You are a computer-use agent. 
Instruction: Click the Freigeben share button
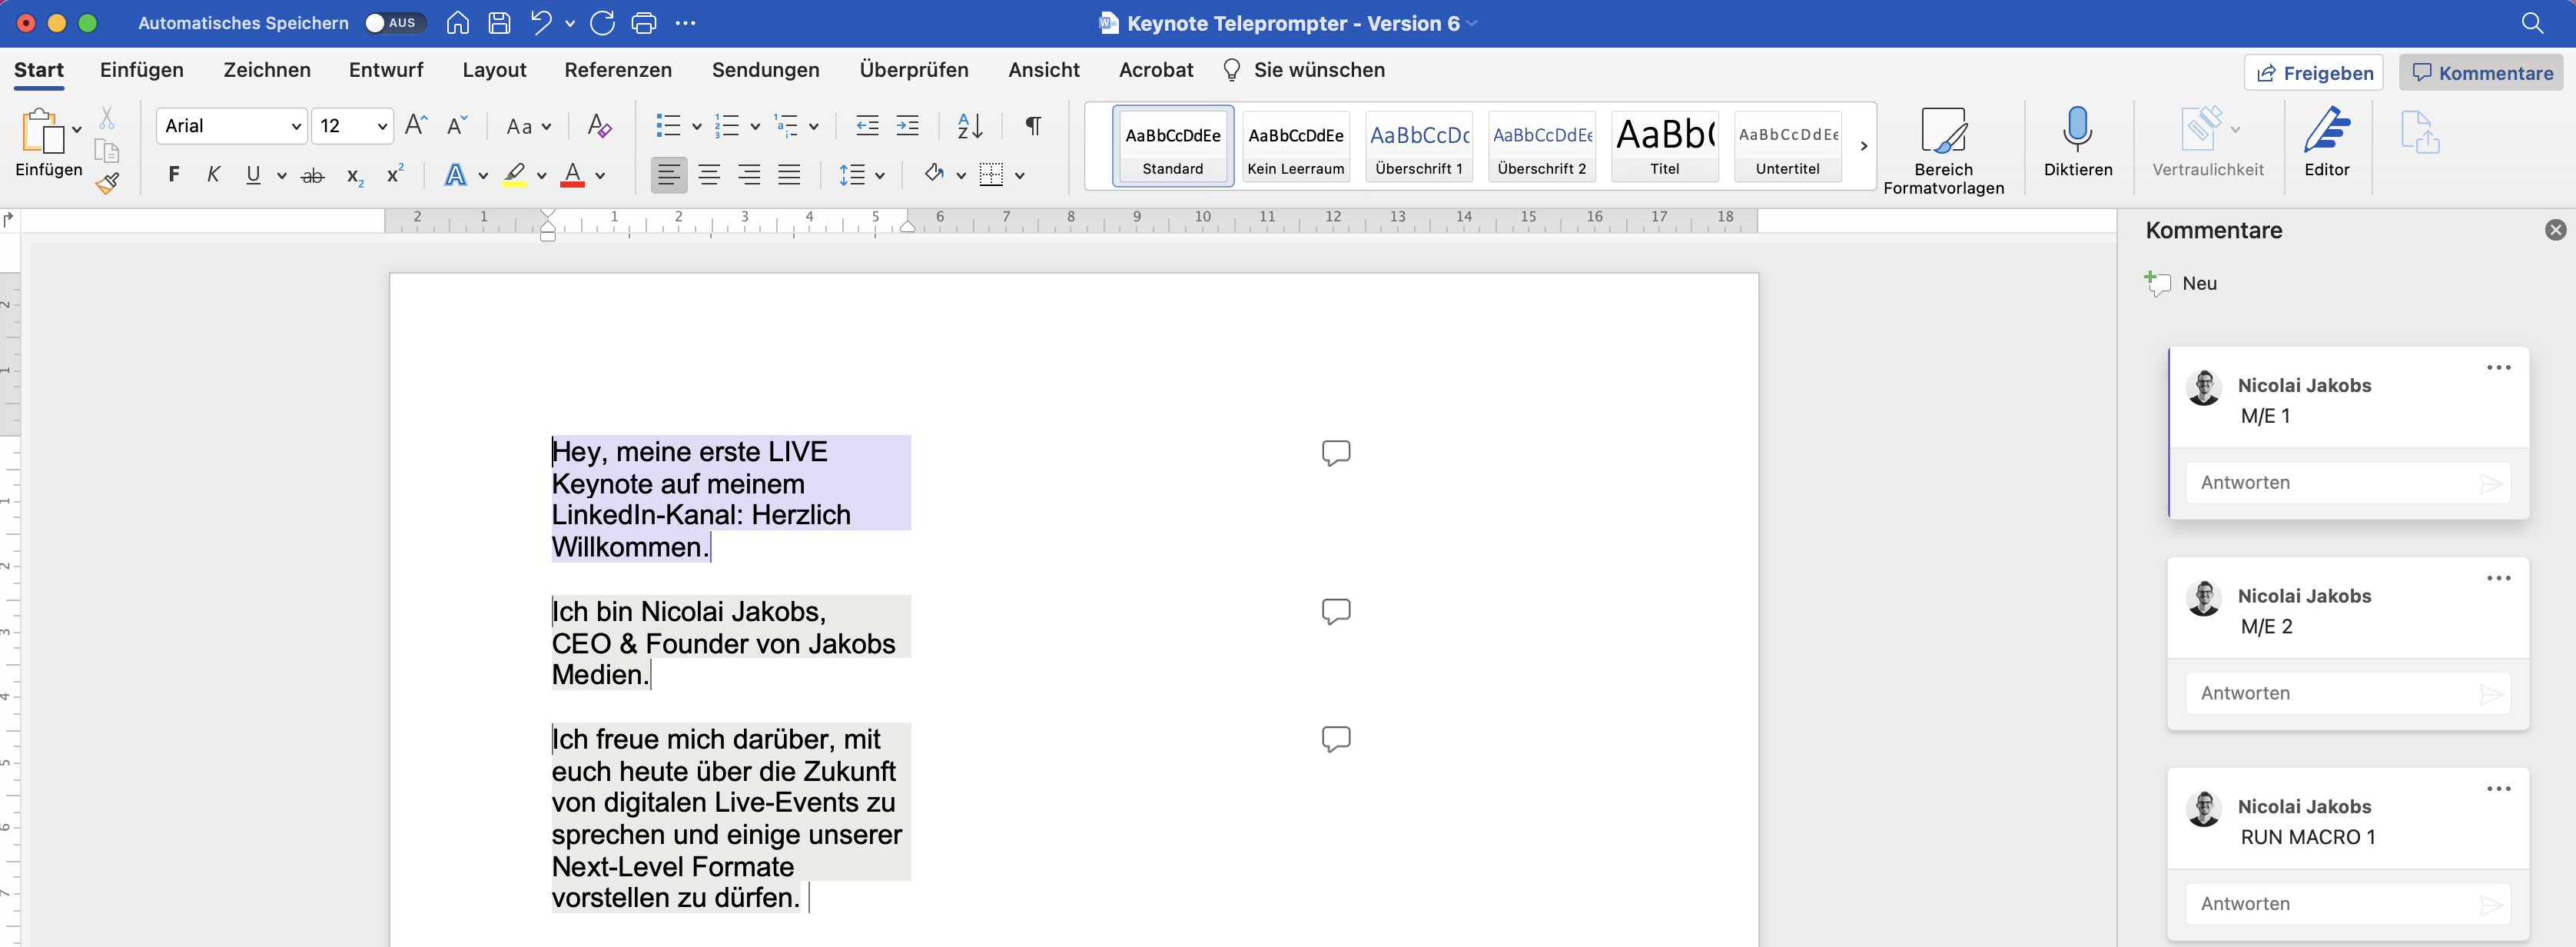2313,73
